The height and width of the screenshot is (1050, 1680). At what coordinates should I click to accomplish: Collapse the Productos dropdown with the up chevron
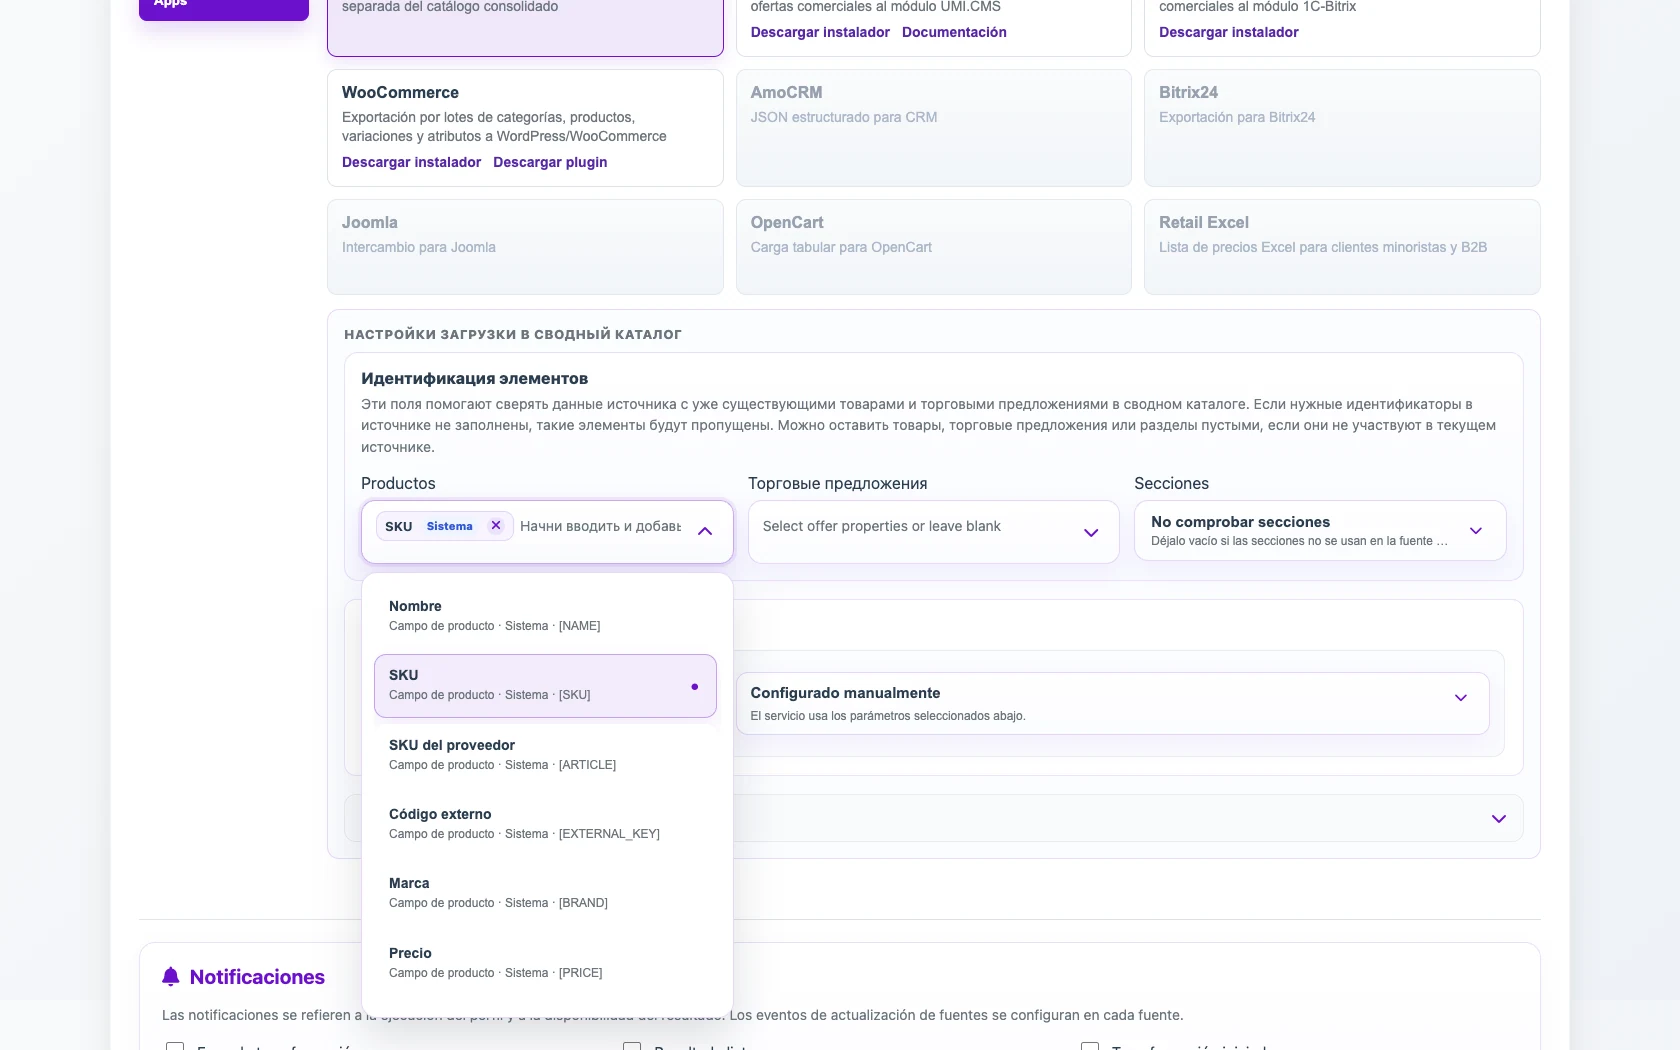[x=705, y=531]
